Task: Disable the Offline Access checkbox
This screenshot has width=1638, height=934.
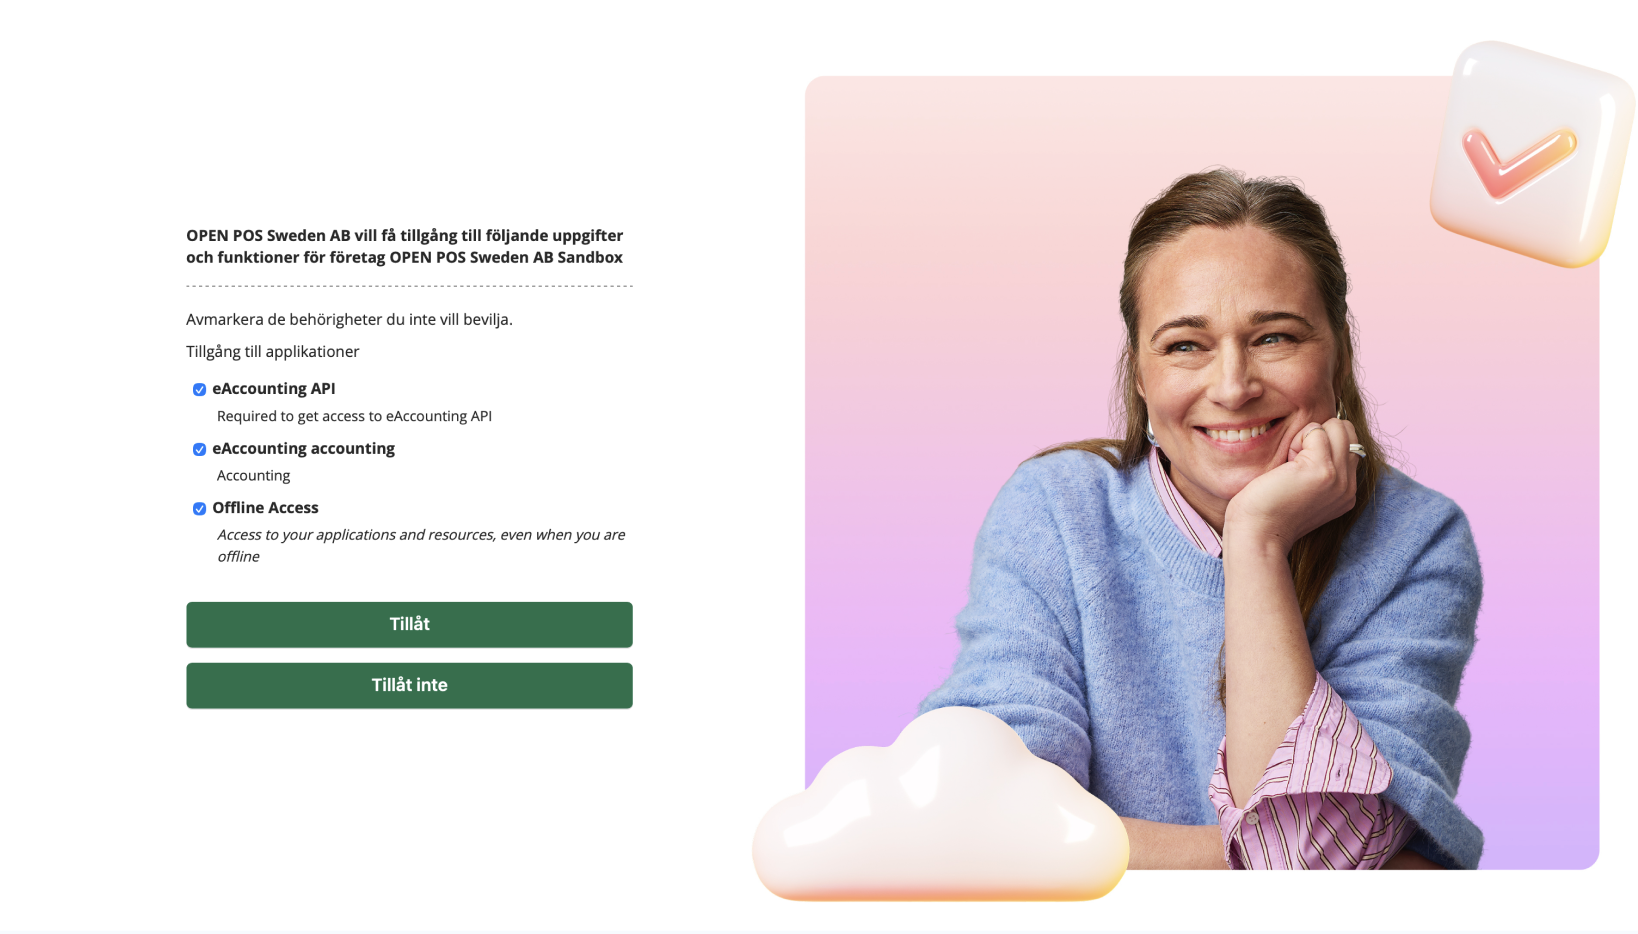Action: point(199,509)
